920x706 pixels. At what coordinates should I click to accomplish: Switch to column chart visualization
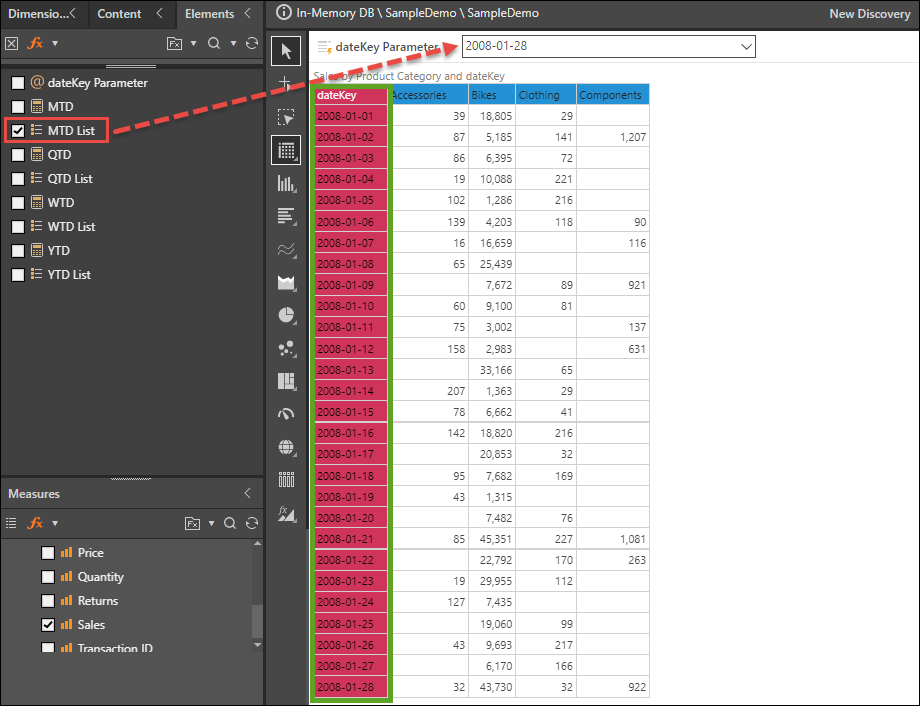tap(287, 184)
